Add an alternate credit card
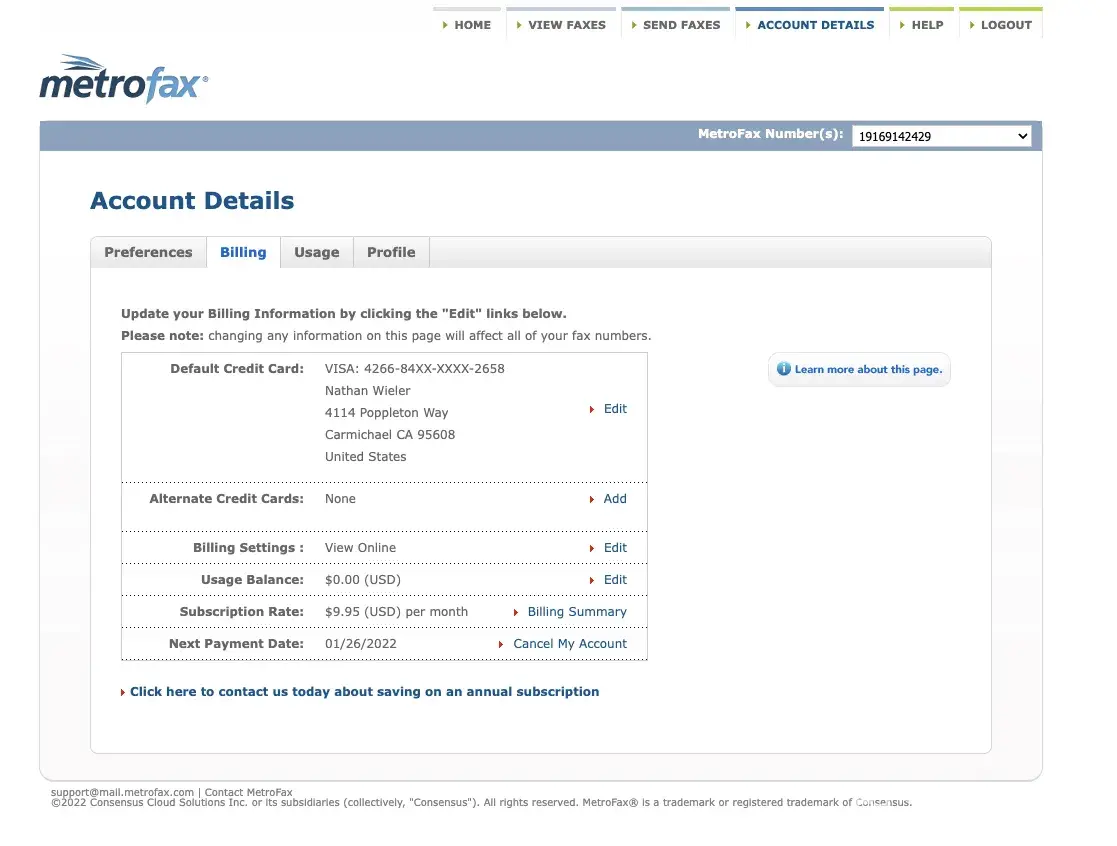This screenshot has height=846, width=1117. [615, 499]
